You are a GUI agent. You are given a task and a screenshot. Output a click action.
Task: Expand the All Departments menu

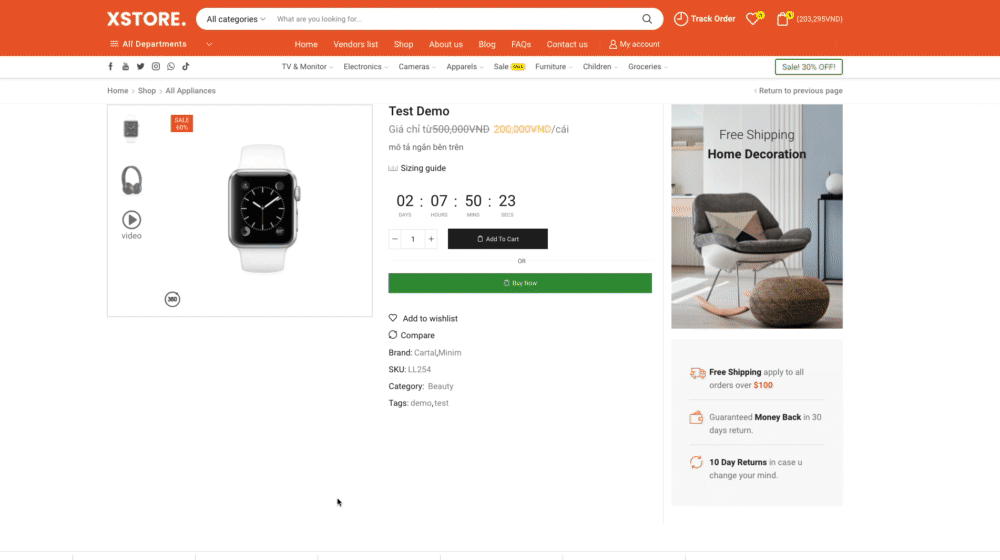161,44
